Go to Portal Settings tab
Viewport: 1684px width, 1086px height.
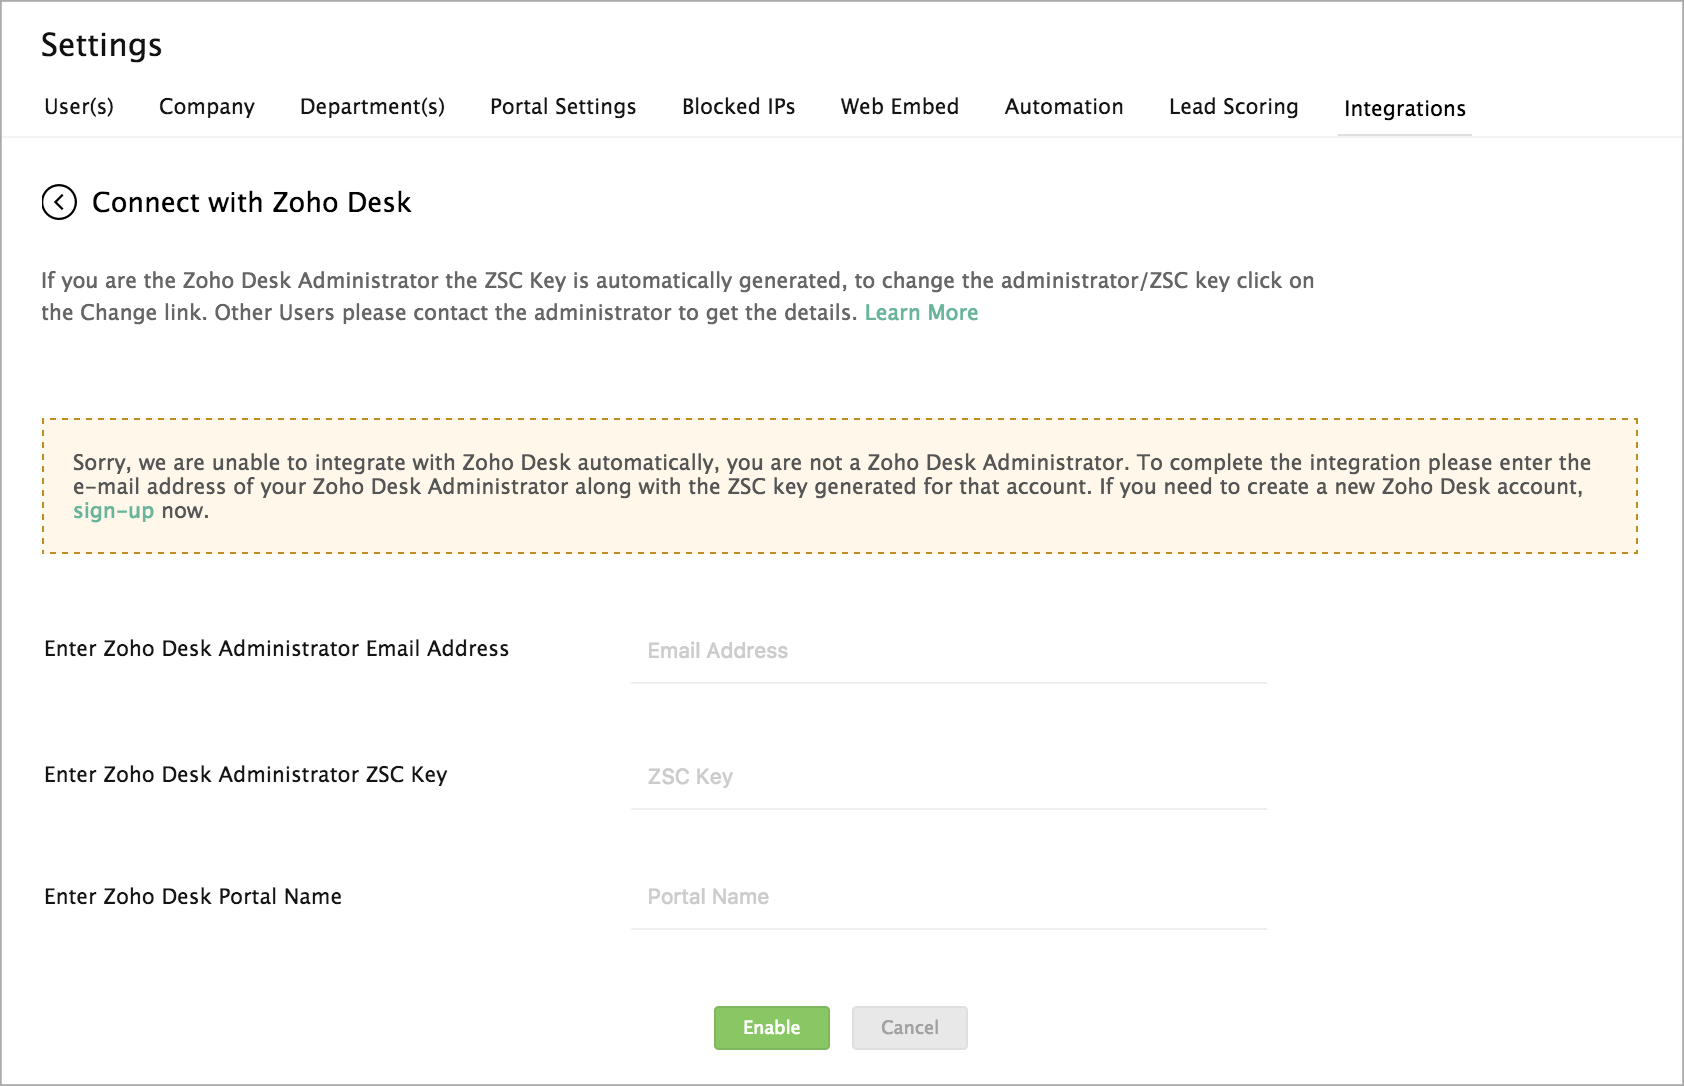(x=563, y=107)
